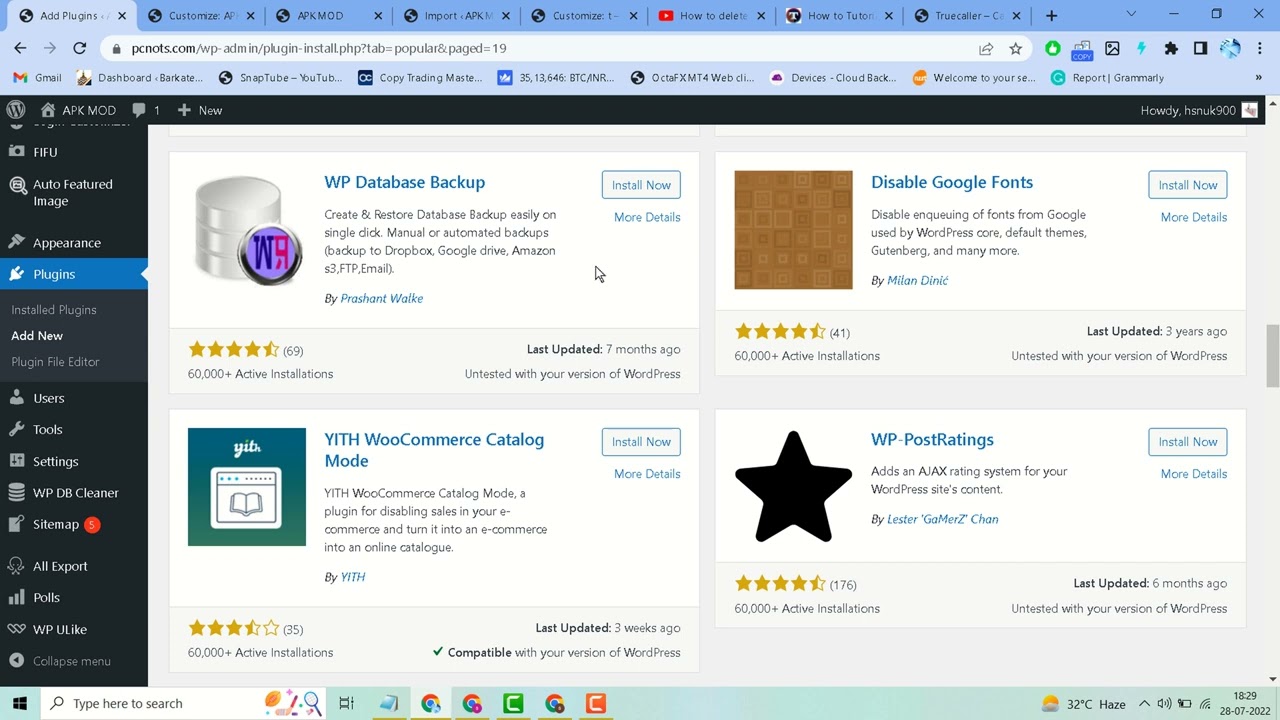Viewport: 1280px width, 720px height.
Task: Open the Windows Start menu
Action: tap(20, 703)
